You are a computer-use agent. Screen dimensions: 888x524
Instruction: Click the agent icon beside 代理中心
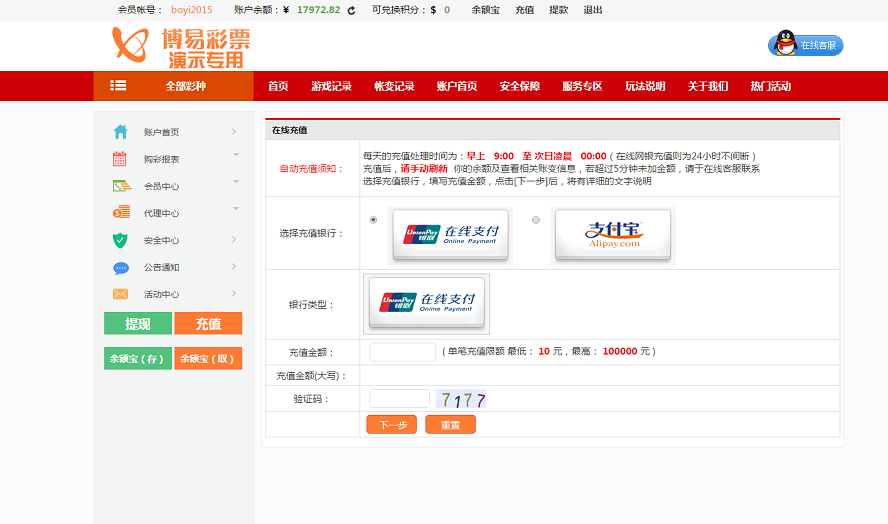pyautogui.click(x=121, y=212)
